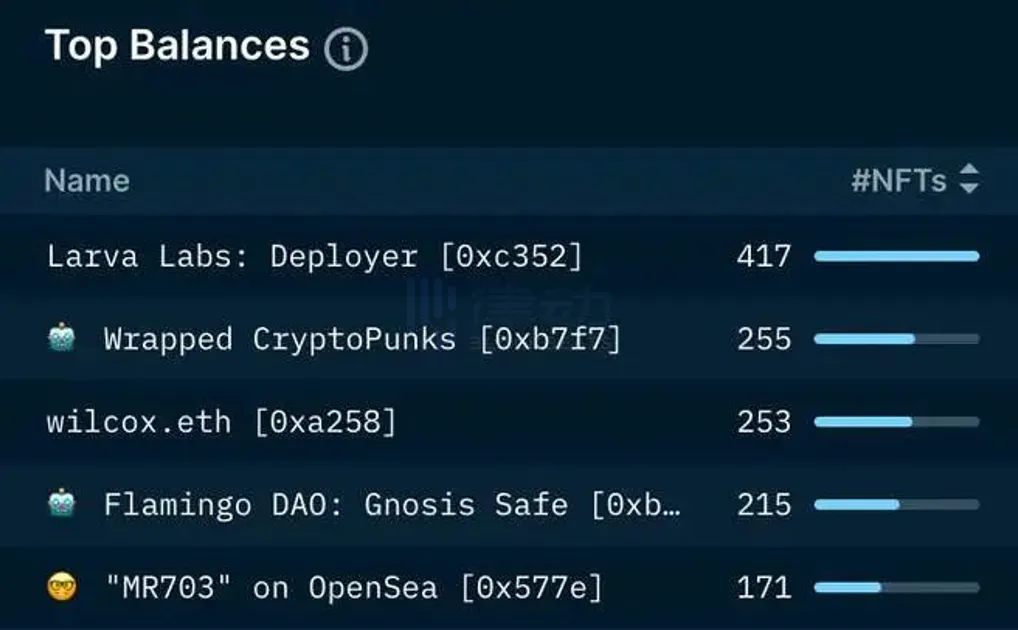Image resolution: width=1018 pixels, height=630 pixels.
Task: Click the 255 NFT count value
Action: coord(763,339)
